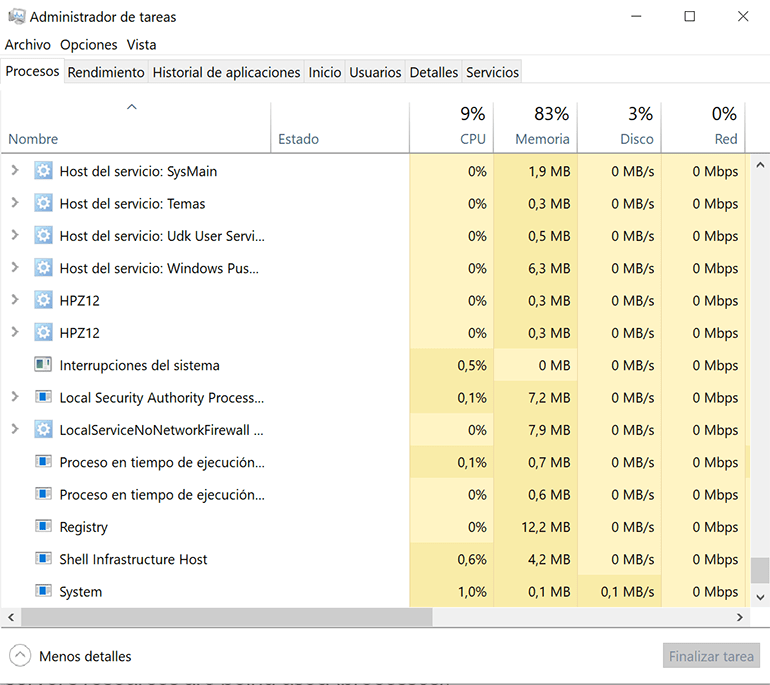The height and width of the screenshot is (685, 770).
Task: Click the Shell Infrastructure Host icon
Action: tap(43, 559)
